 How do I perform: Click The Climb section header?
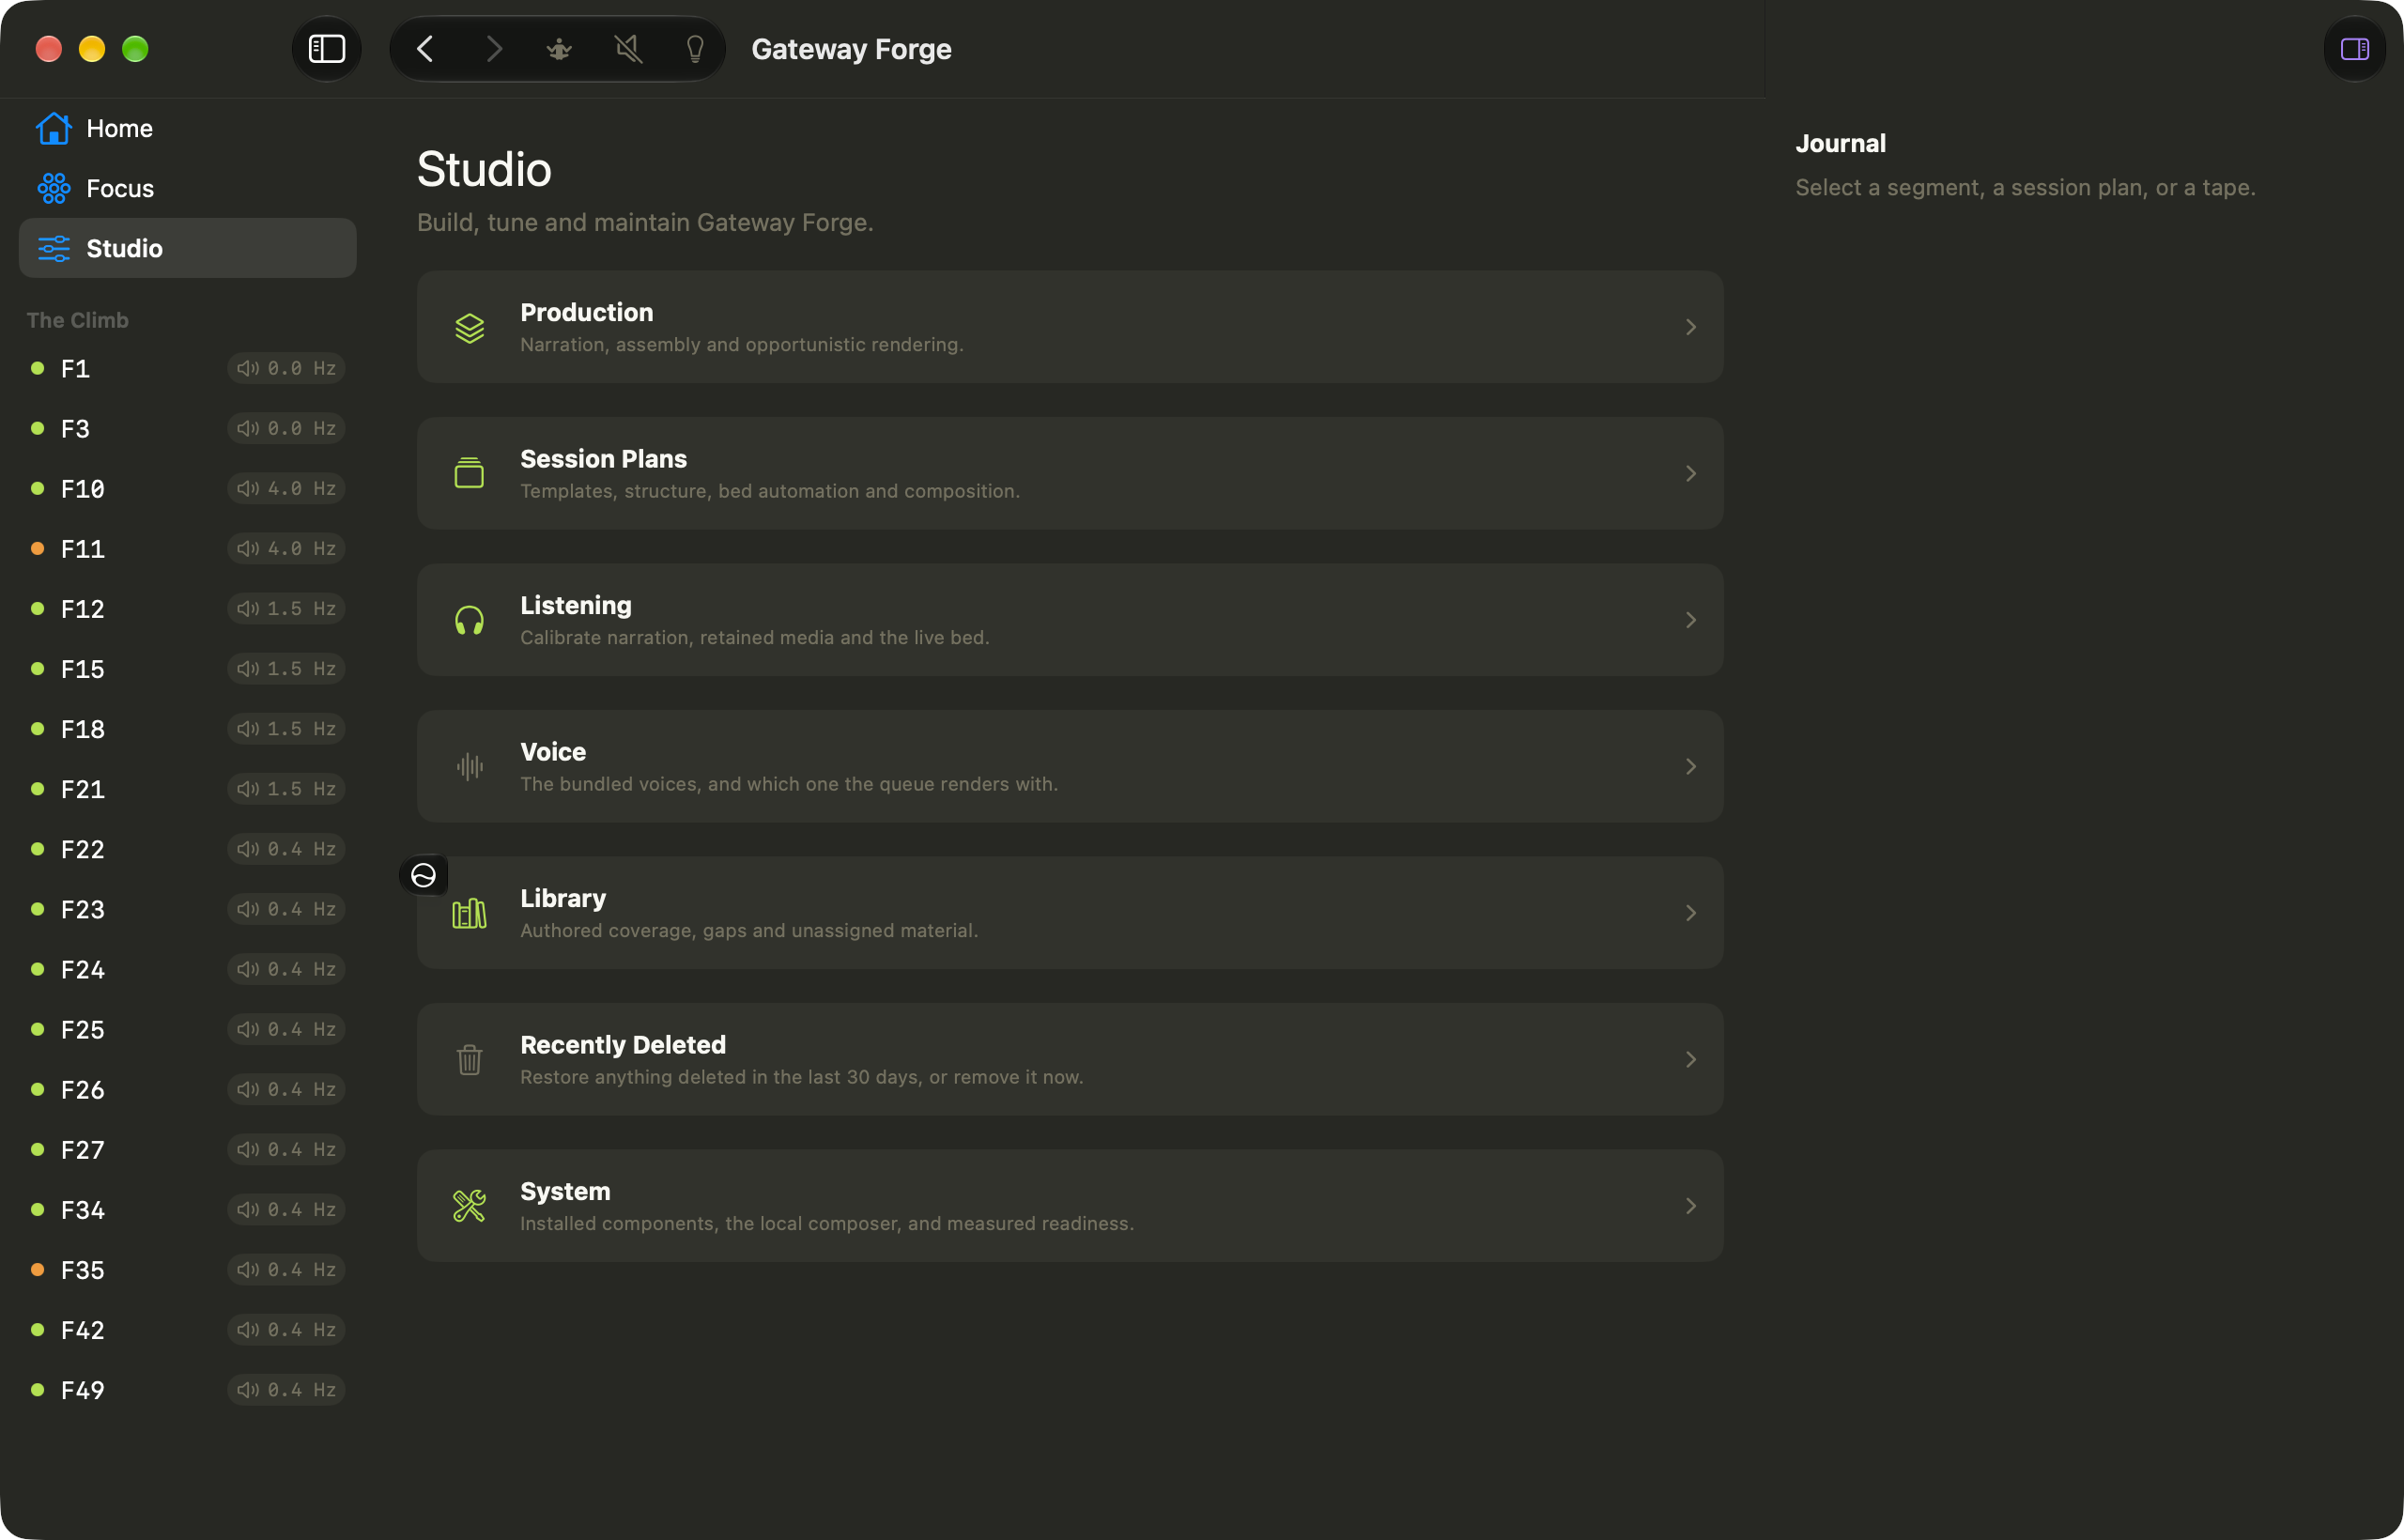[x=78, y=320]
